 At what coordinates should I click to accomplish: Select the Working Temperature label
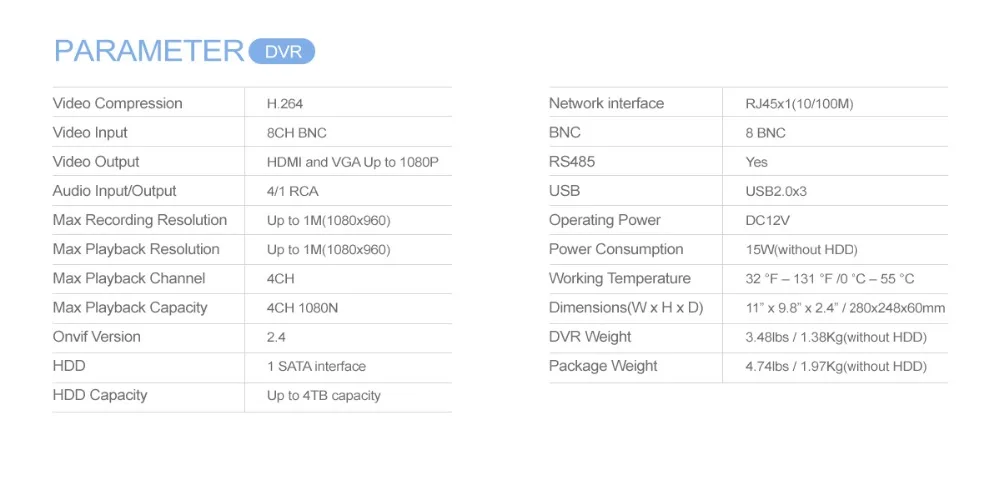(620, 279)
